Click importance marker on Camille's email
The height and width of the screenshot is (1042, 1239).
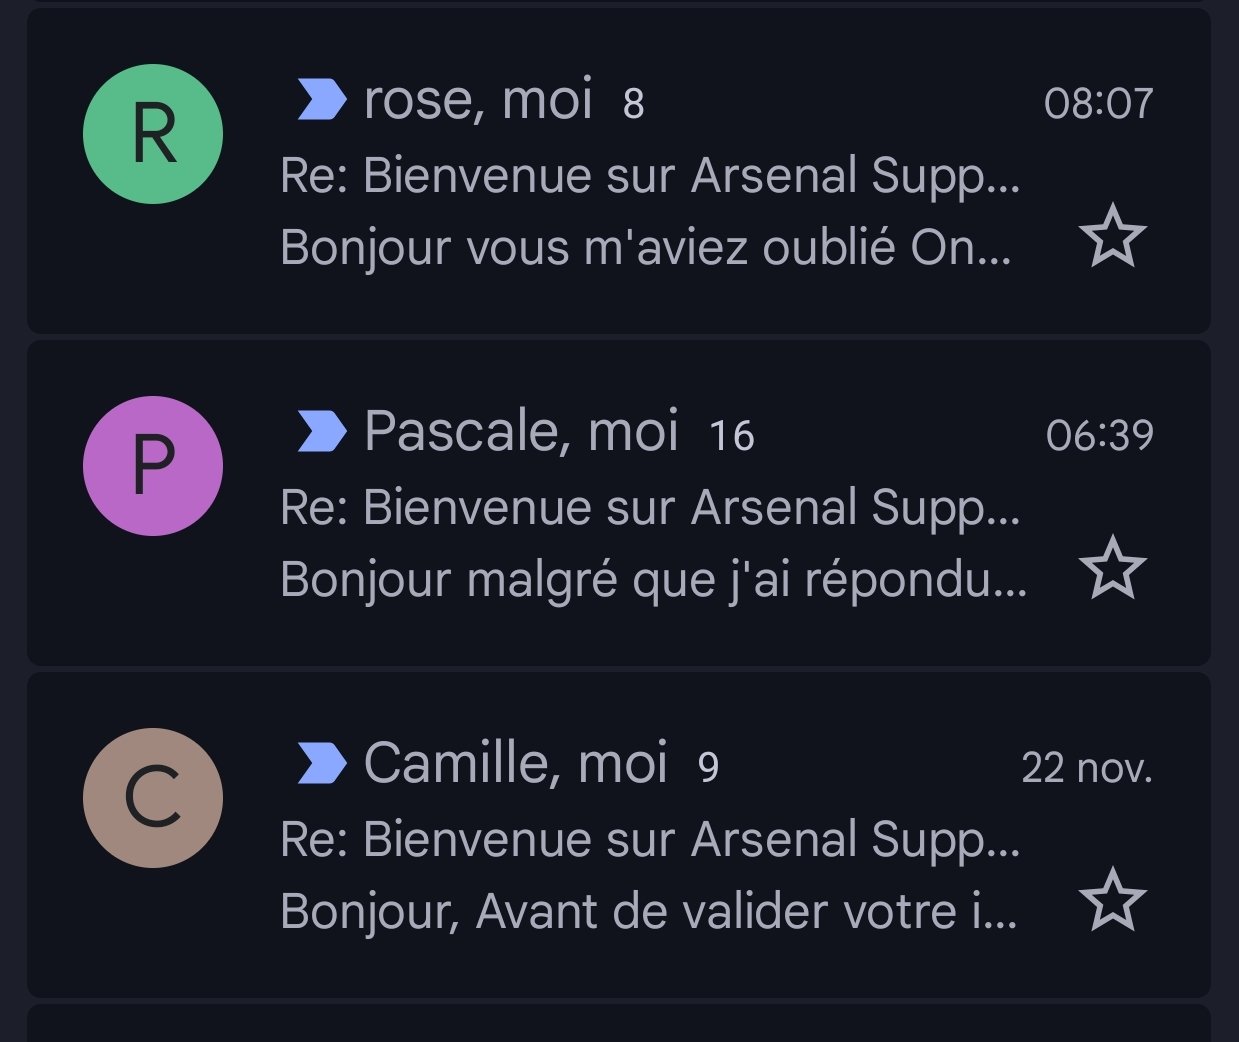322,764
